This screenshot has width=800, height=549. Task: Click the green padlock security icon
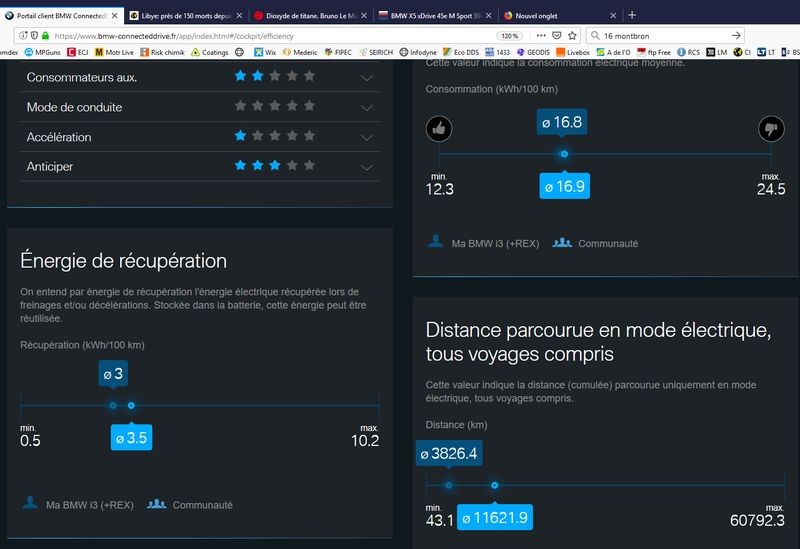click(45, 36)
